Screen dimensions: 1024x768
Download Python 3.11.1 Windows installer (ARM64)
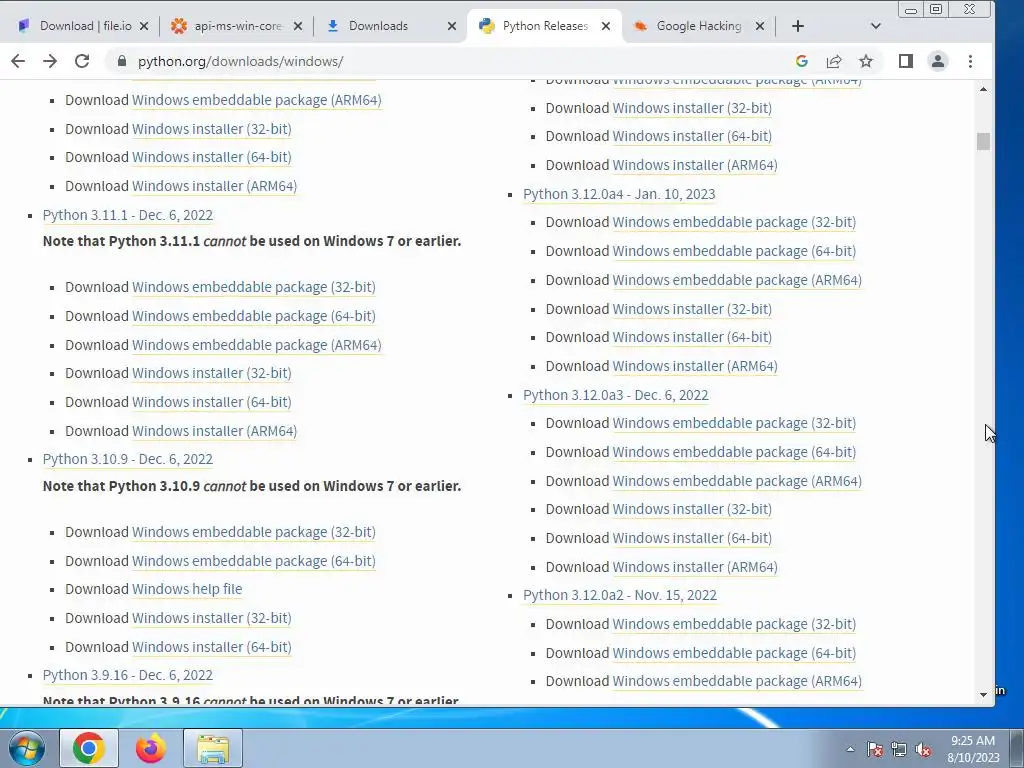(214, 431)
